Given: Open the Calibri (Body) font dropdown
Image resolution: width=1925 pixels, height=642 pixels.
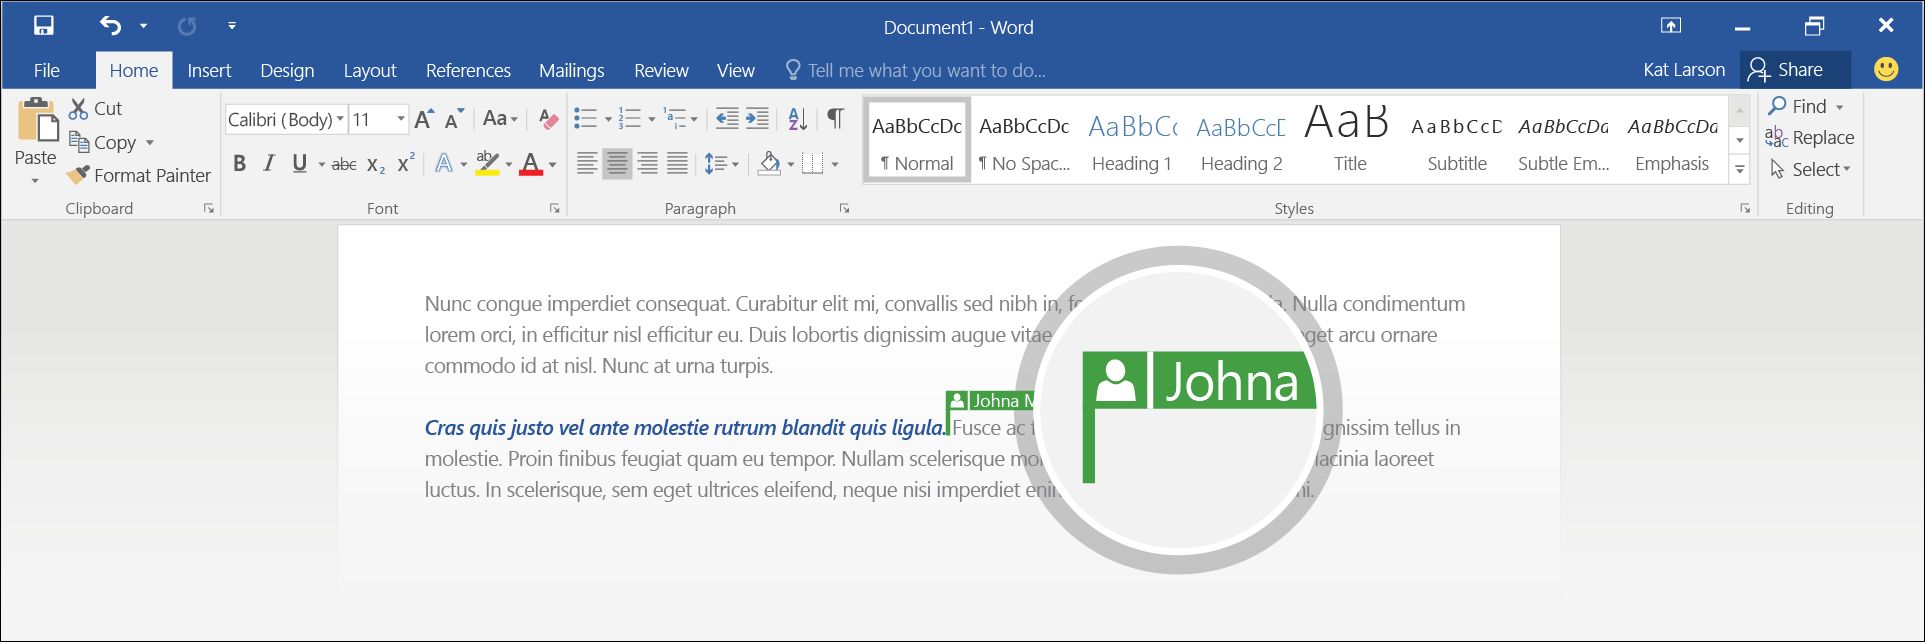Looking at the screenshot, I should (x=340, y=120).
